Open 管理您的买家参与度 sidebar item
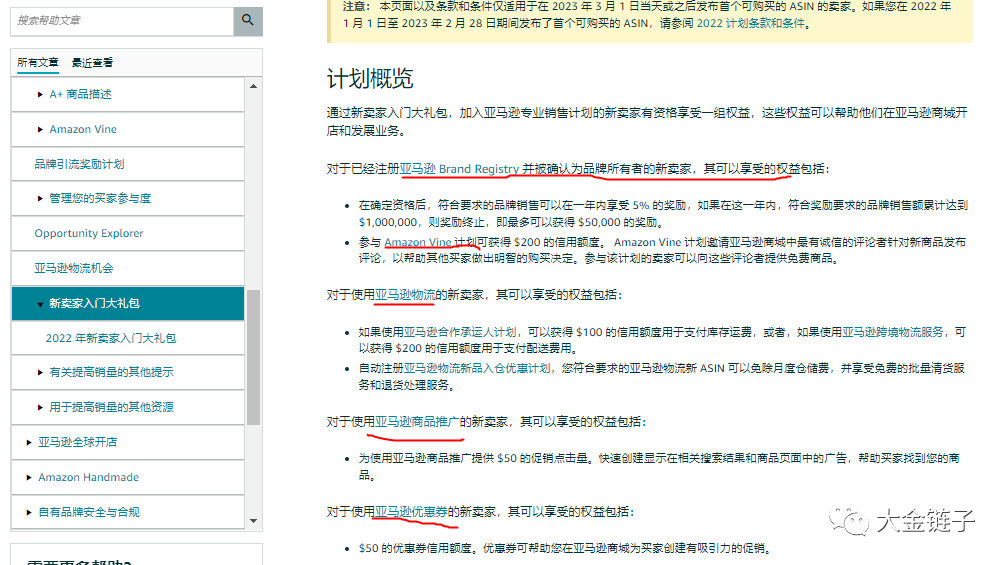Viewport: 1008px width, 565px height. click(x=100, y=199)
